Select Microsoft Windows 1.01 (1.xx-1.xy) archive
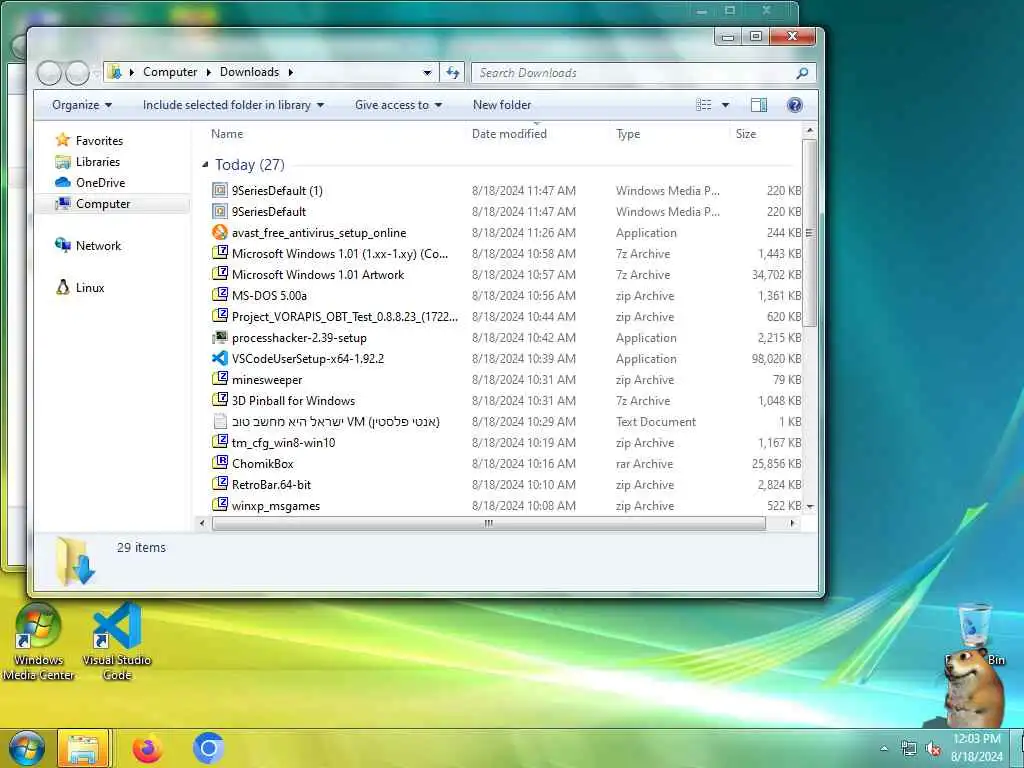This screenshot has height=768, width=1024. [340, 254]
